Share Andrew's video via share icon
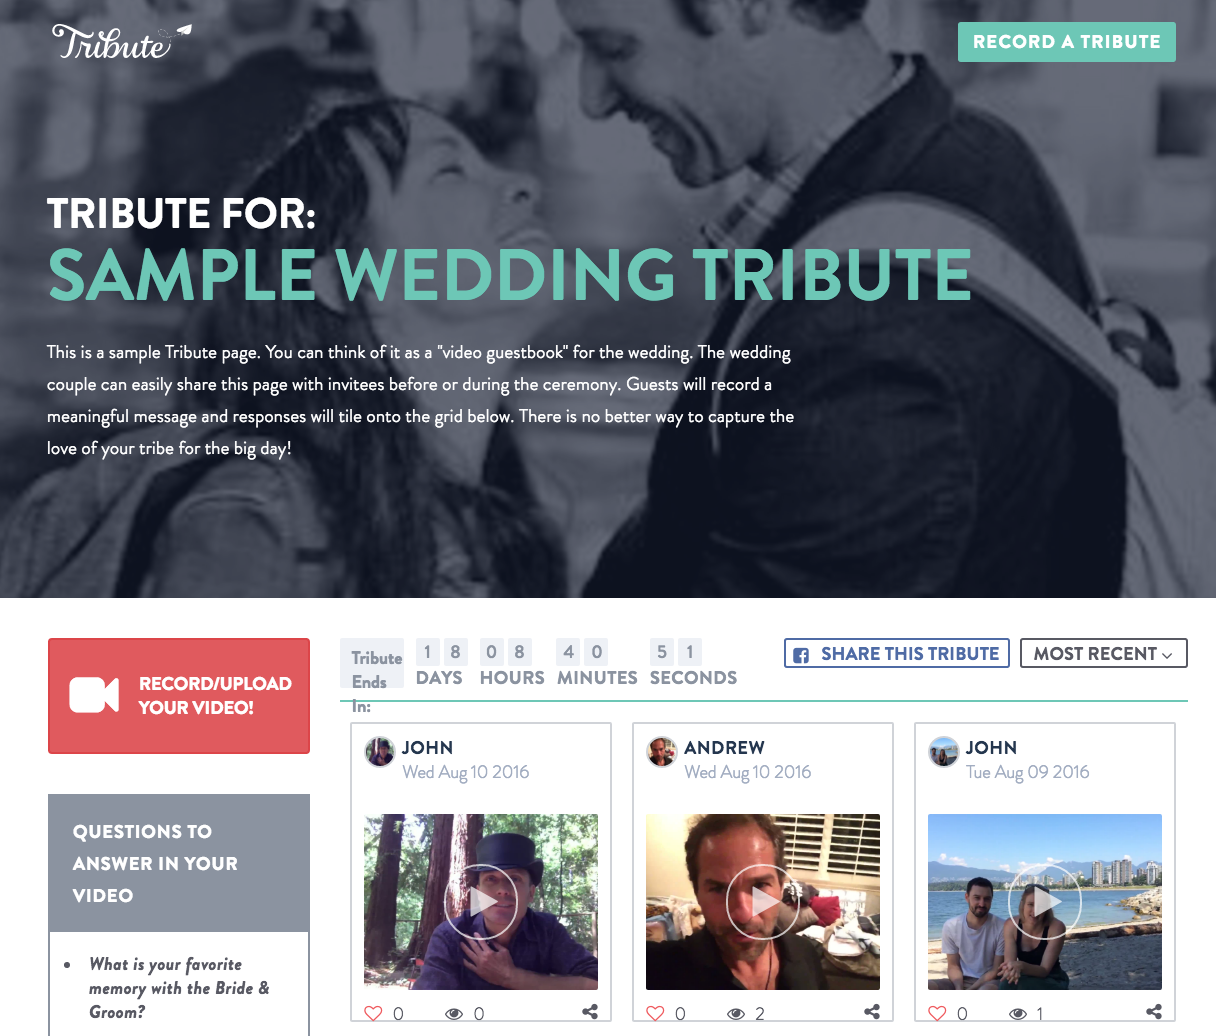Image resolution: width=1216 pixels, height=1036 pixels. click(872, 1012)
